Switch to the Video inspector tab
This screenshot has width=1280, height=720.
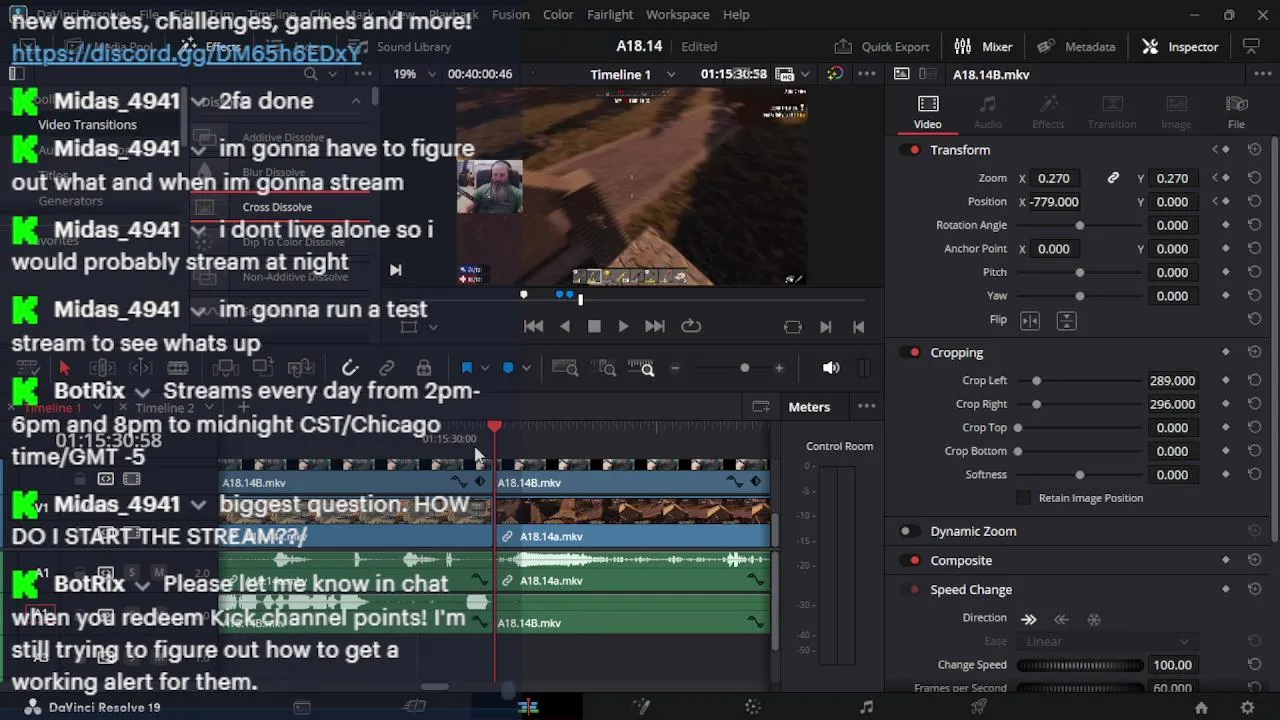pos(928,111)
